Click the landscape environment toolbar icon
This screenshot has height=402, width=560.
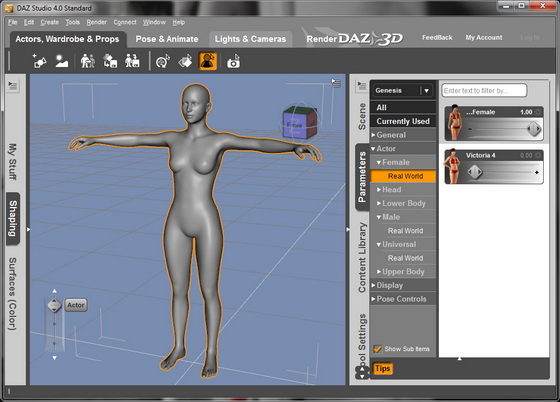tap(61, 61)
